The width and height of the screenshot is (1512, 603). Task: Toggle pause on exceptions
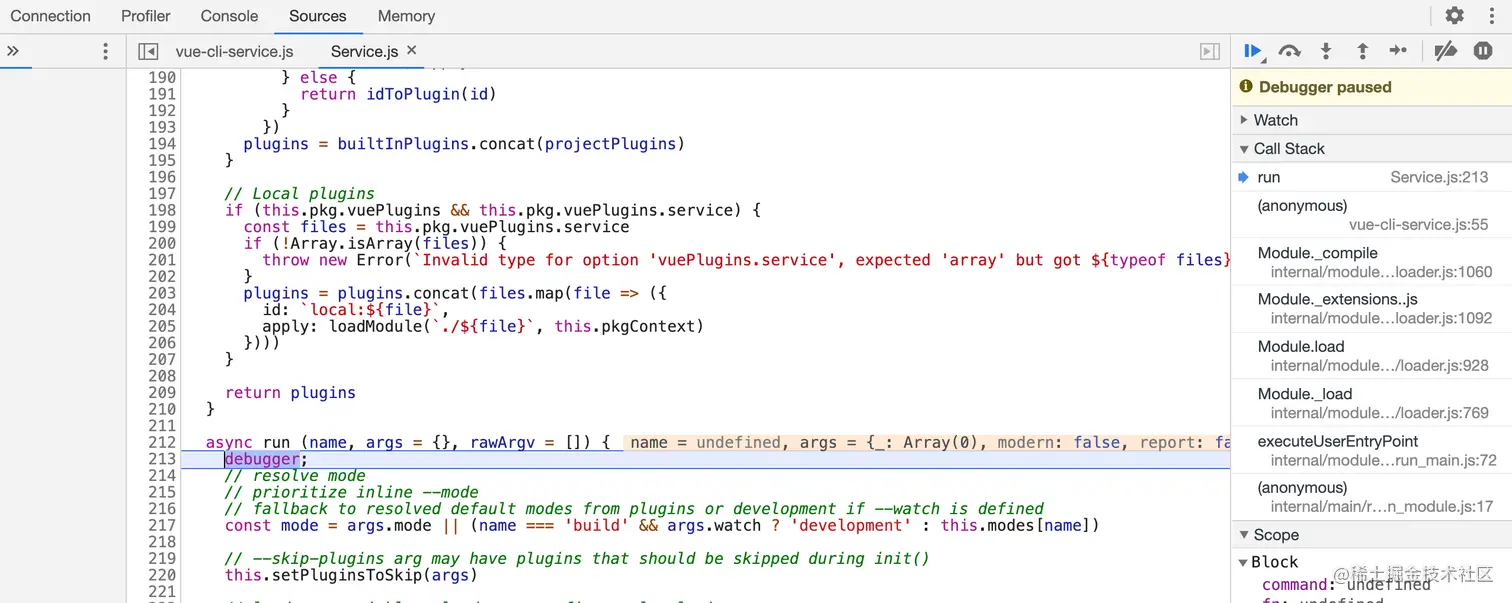(1483, 51)
